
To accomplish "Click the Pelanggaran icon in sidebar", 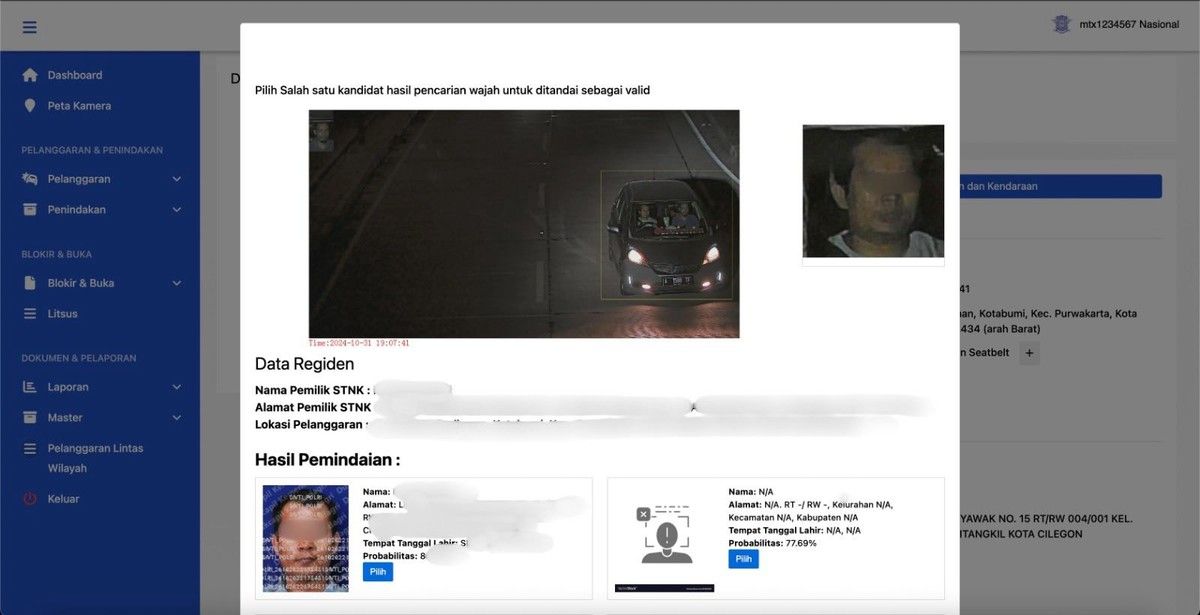I will [30, 179].
